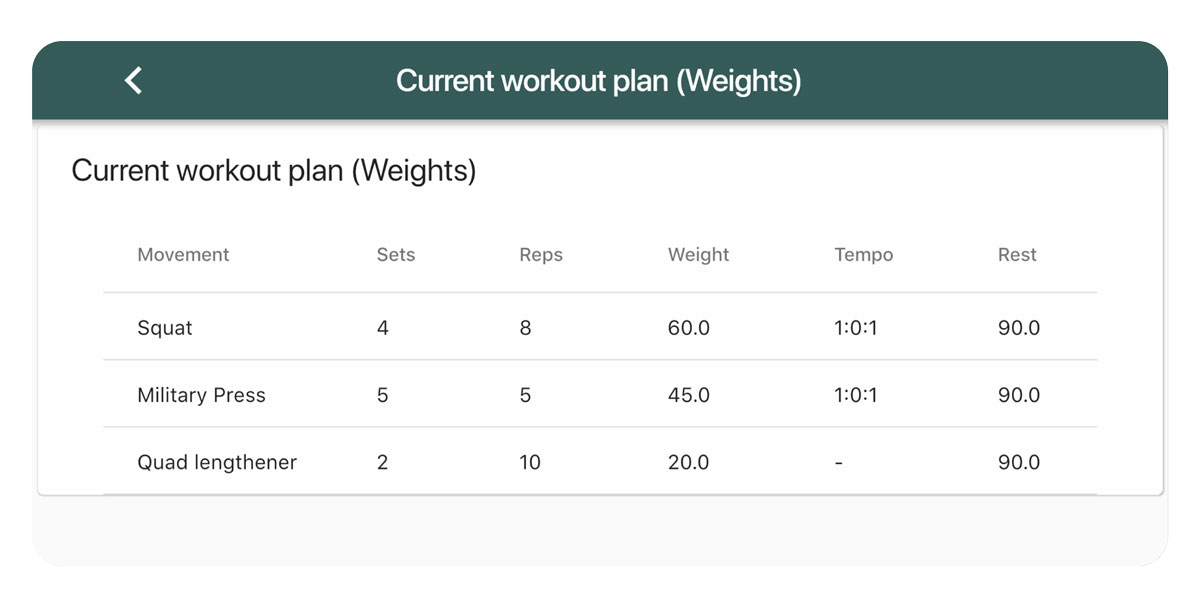Sort by the Movement column header
Image resolution: width=1200 pixels, height=606 pixels.
pos(183,255)
